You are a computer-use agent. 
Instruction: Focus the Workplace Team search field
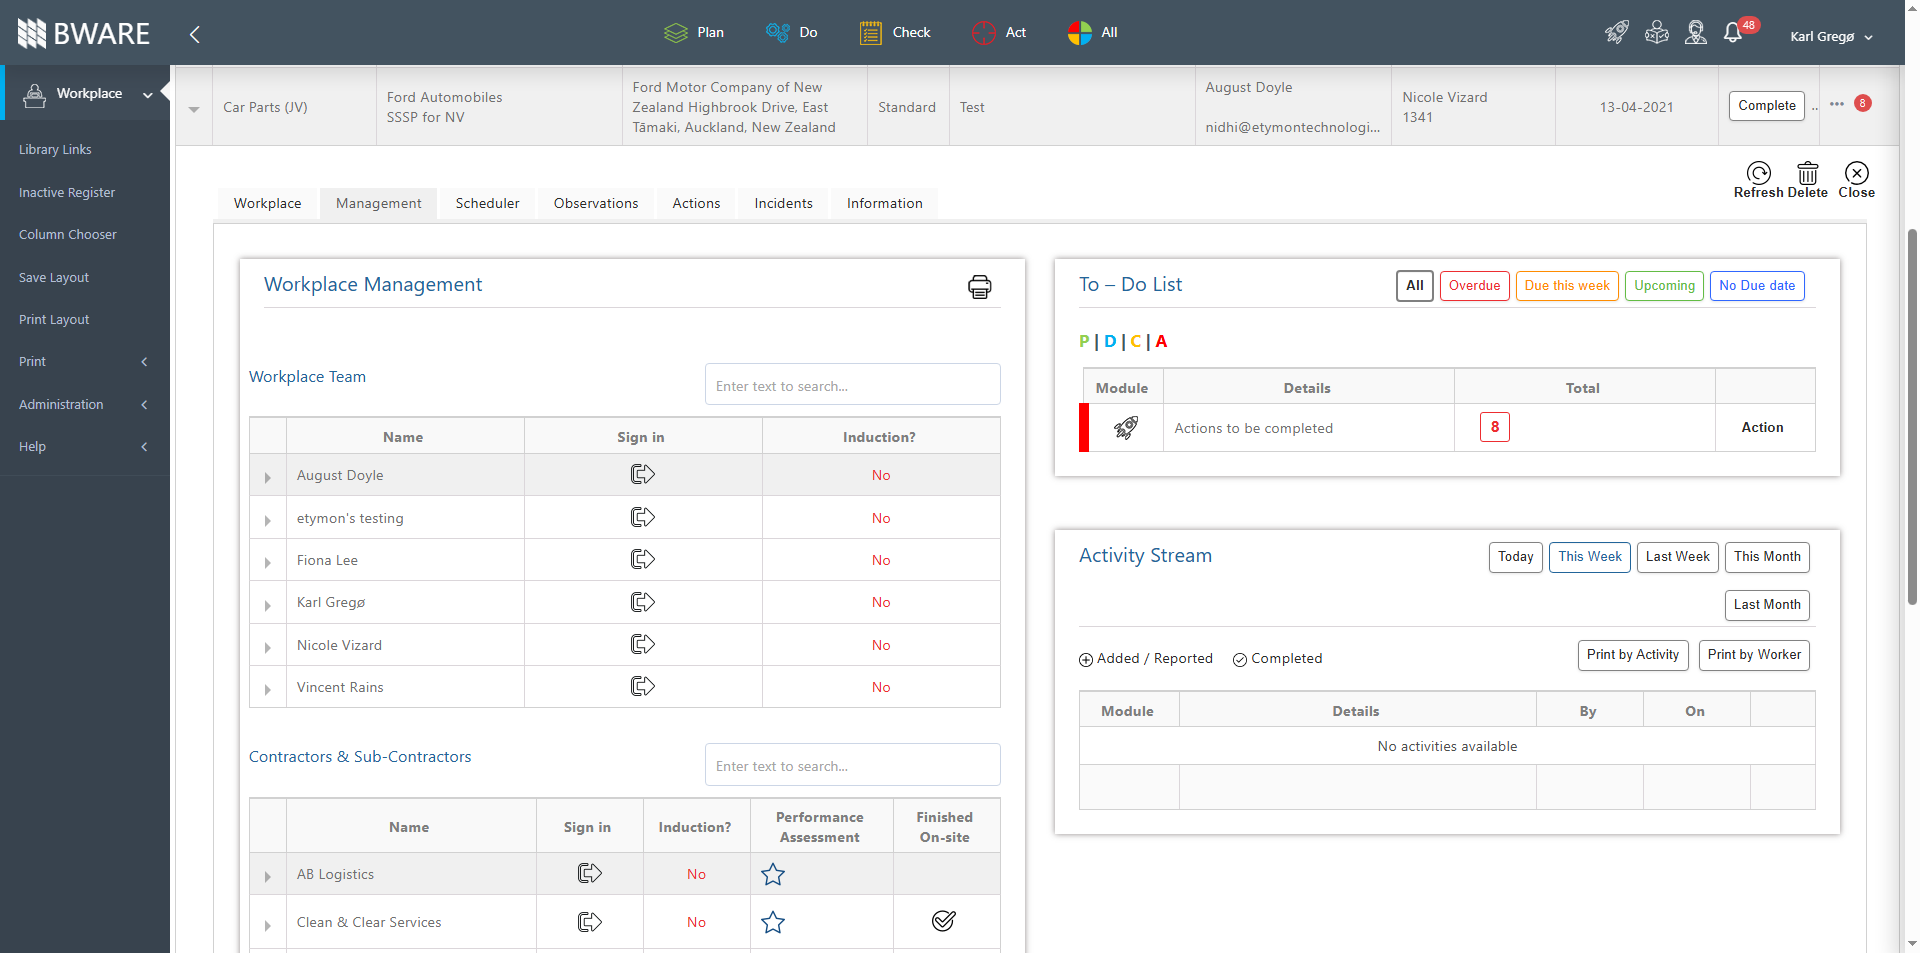[x=852, y=385]
